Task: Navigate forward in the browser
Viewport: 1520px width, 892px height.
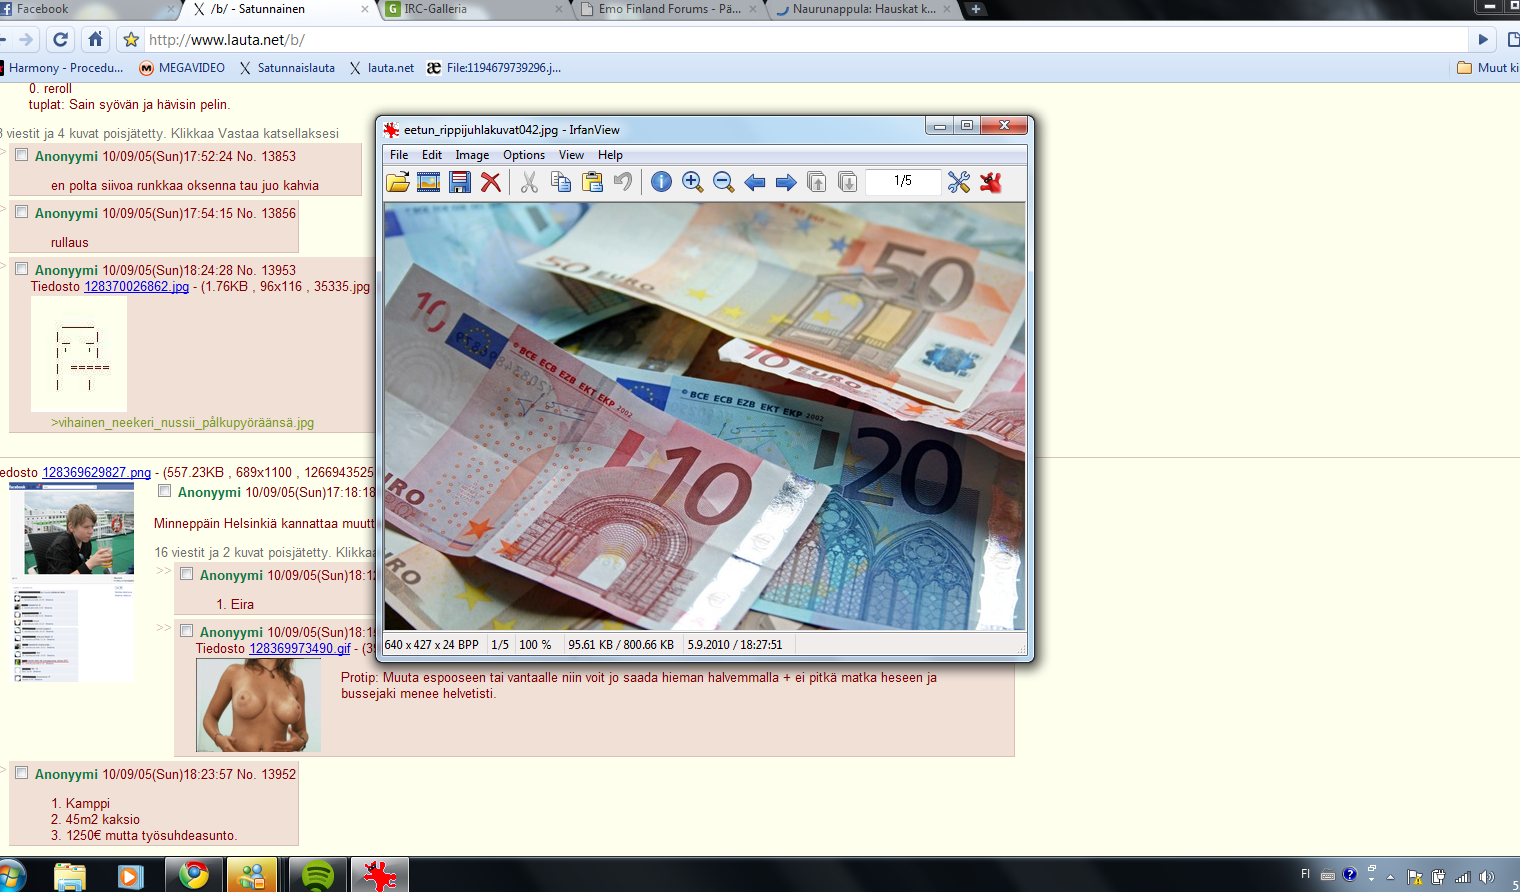Action: click(26, 40)
